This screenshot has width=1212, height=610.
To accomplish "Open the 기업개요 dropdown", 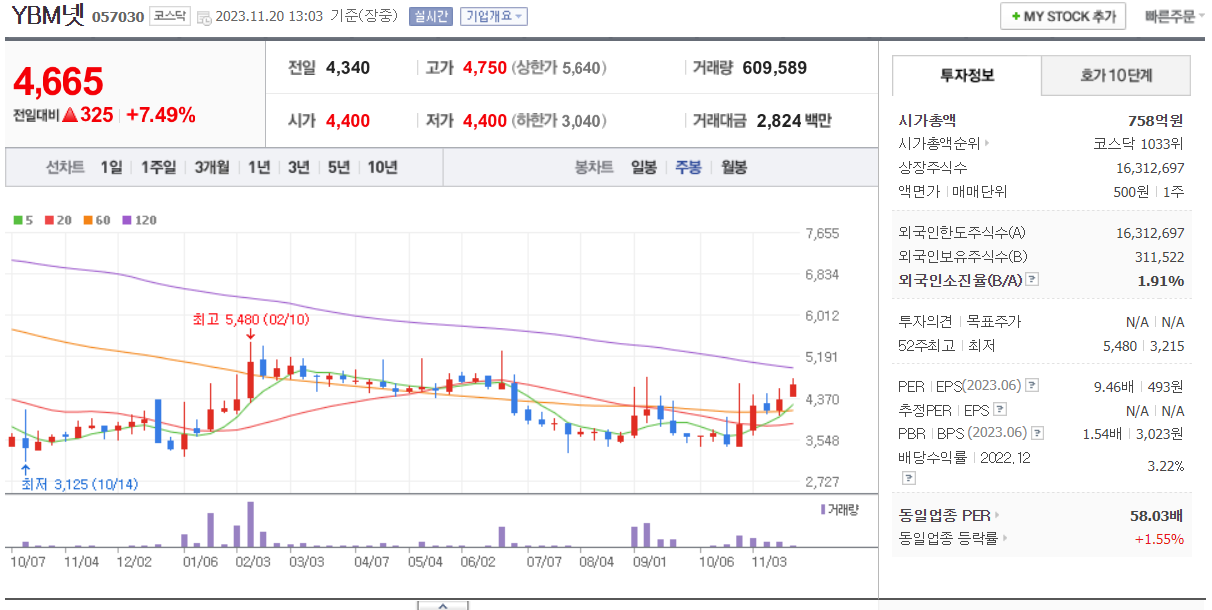I will click(x=493, y=17).
